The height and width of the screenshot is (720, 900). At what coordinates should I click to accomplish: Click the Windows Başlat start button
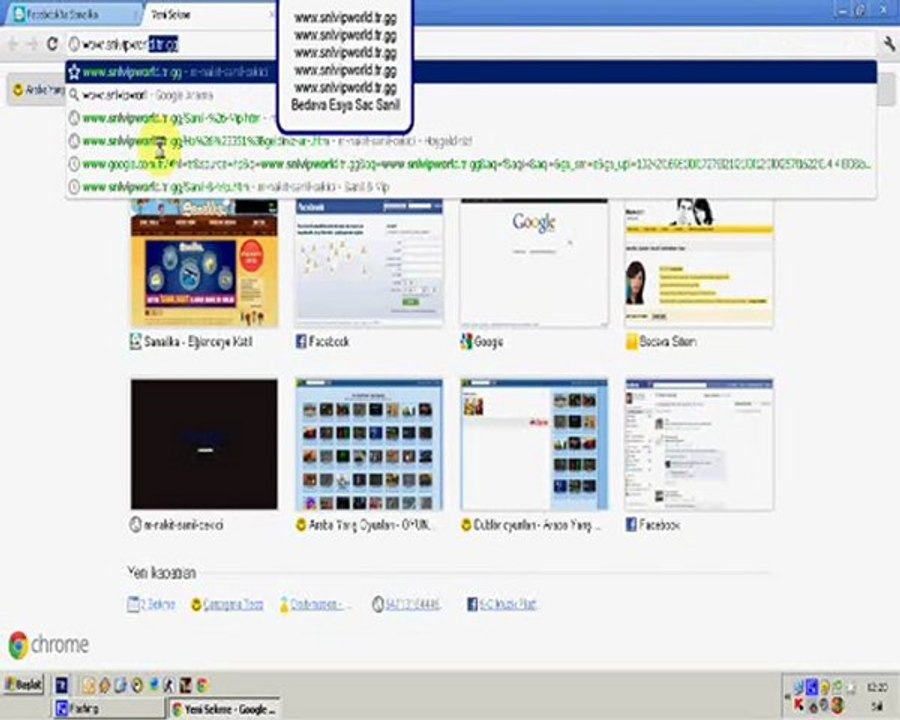(24, 684)
